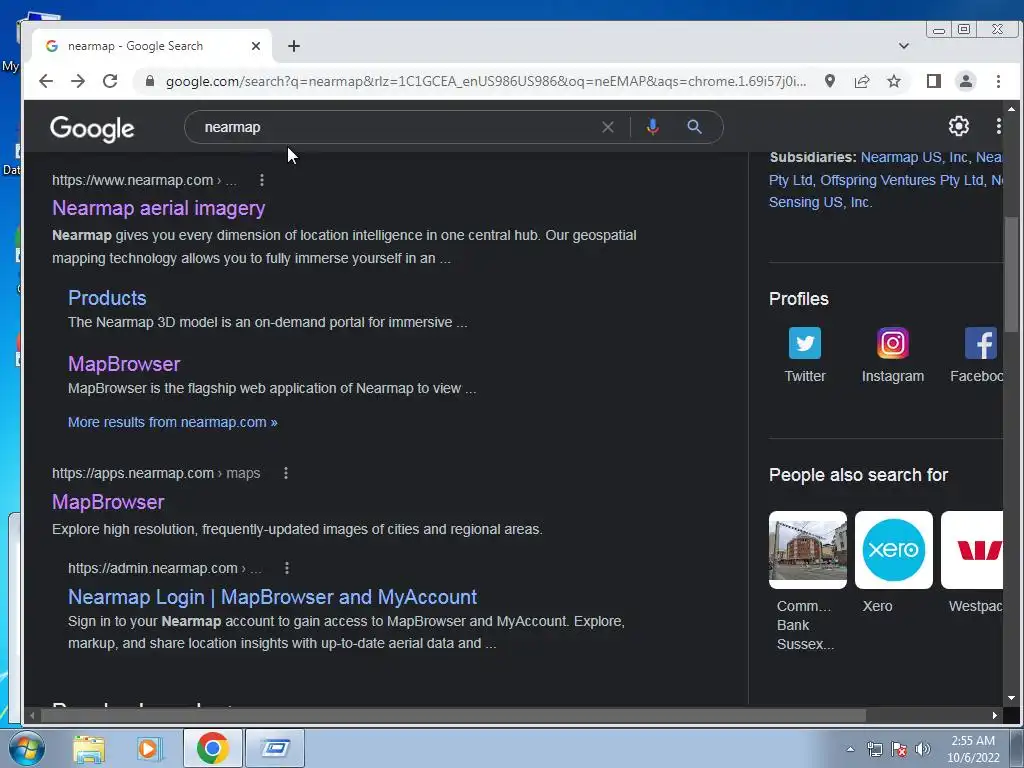Go back to the previous page
Image resolution: width=1024 pixels, height=768 pixels.
coord(46,81)
